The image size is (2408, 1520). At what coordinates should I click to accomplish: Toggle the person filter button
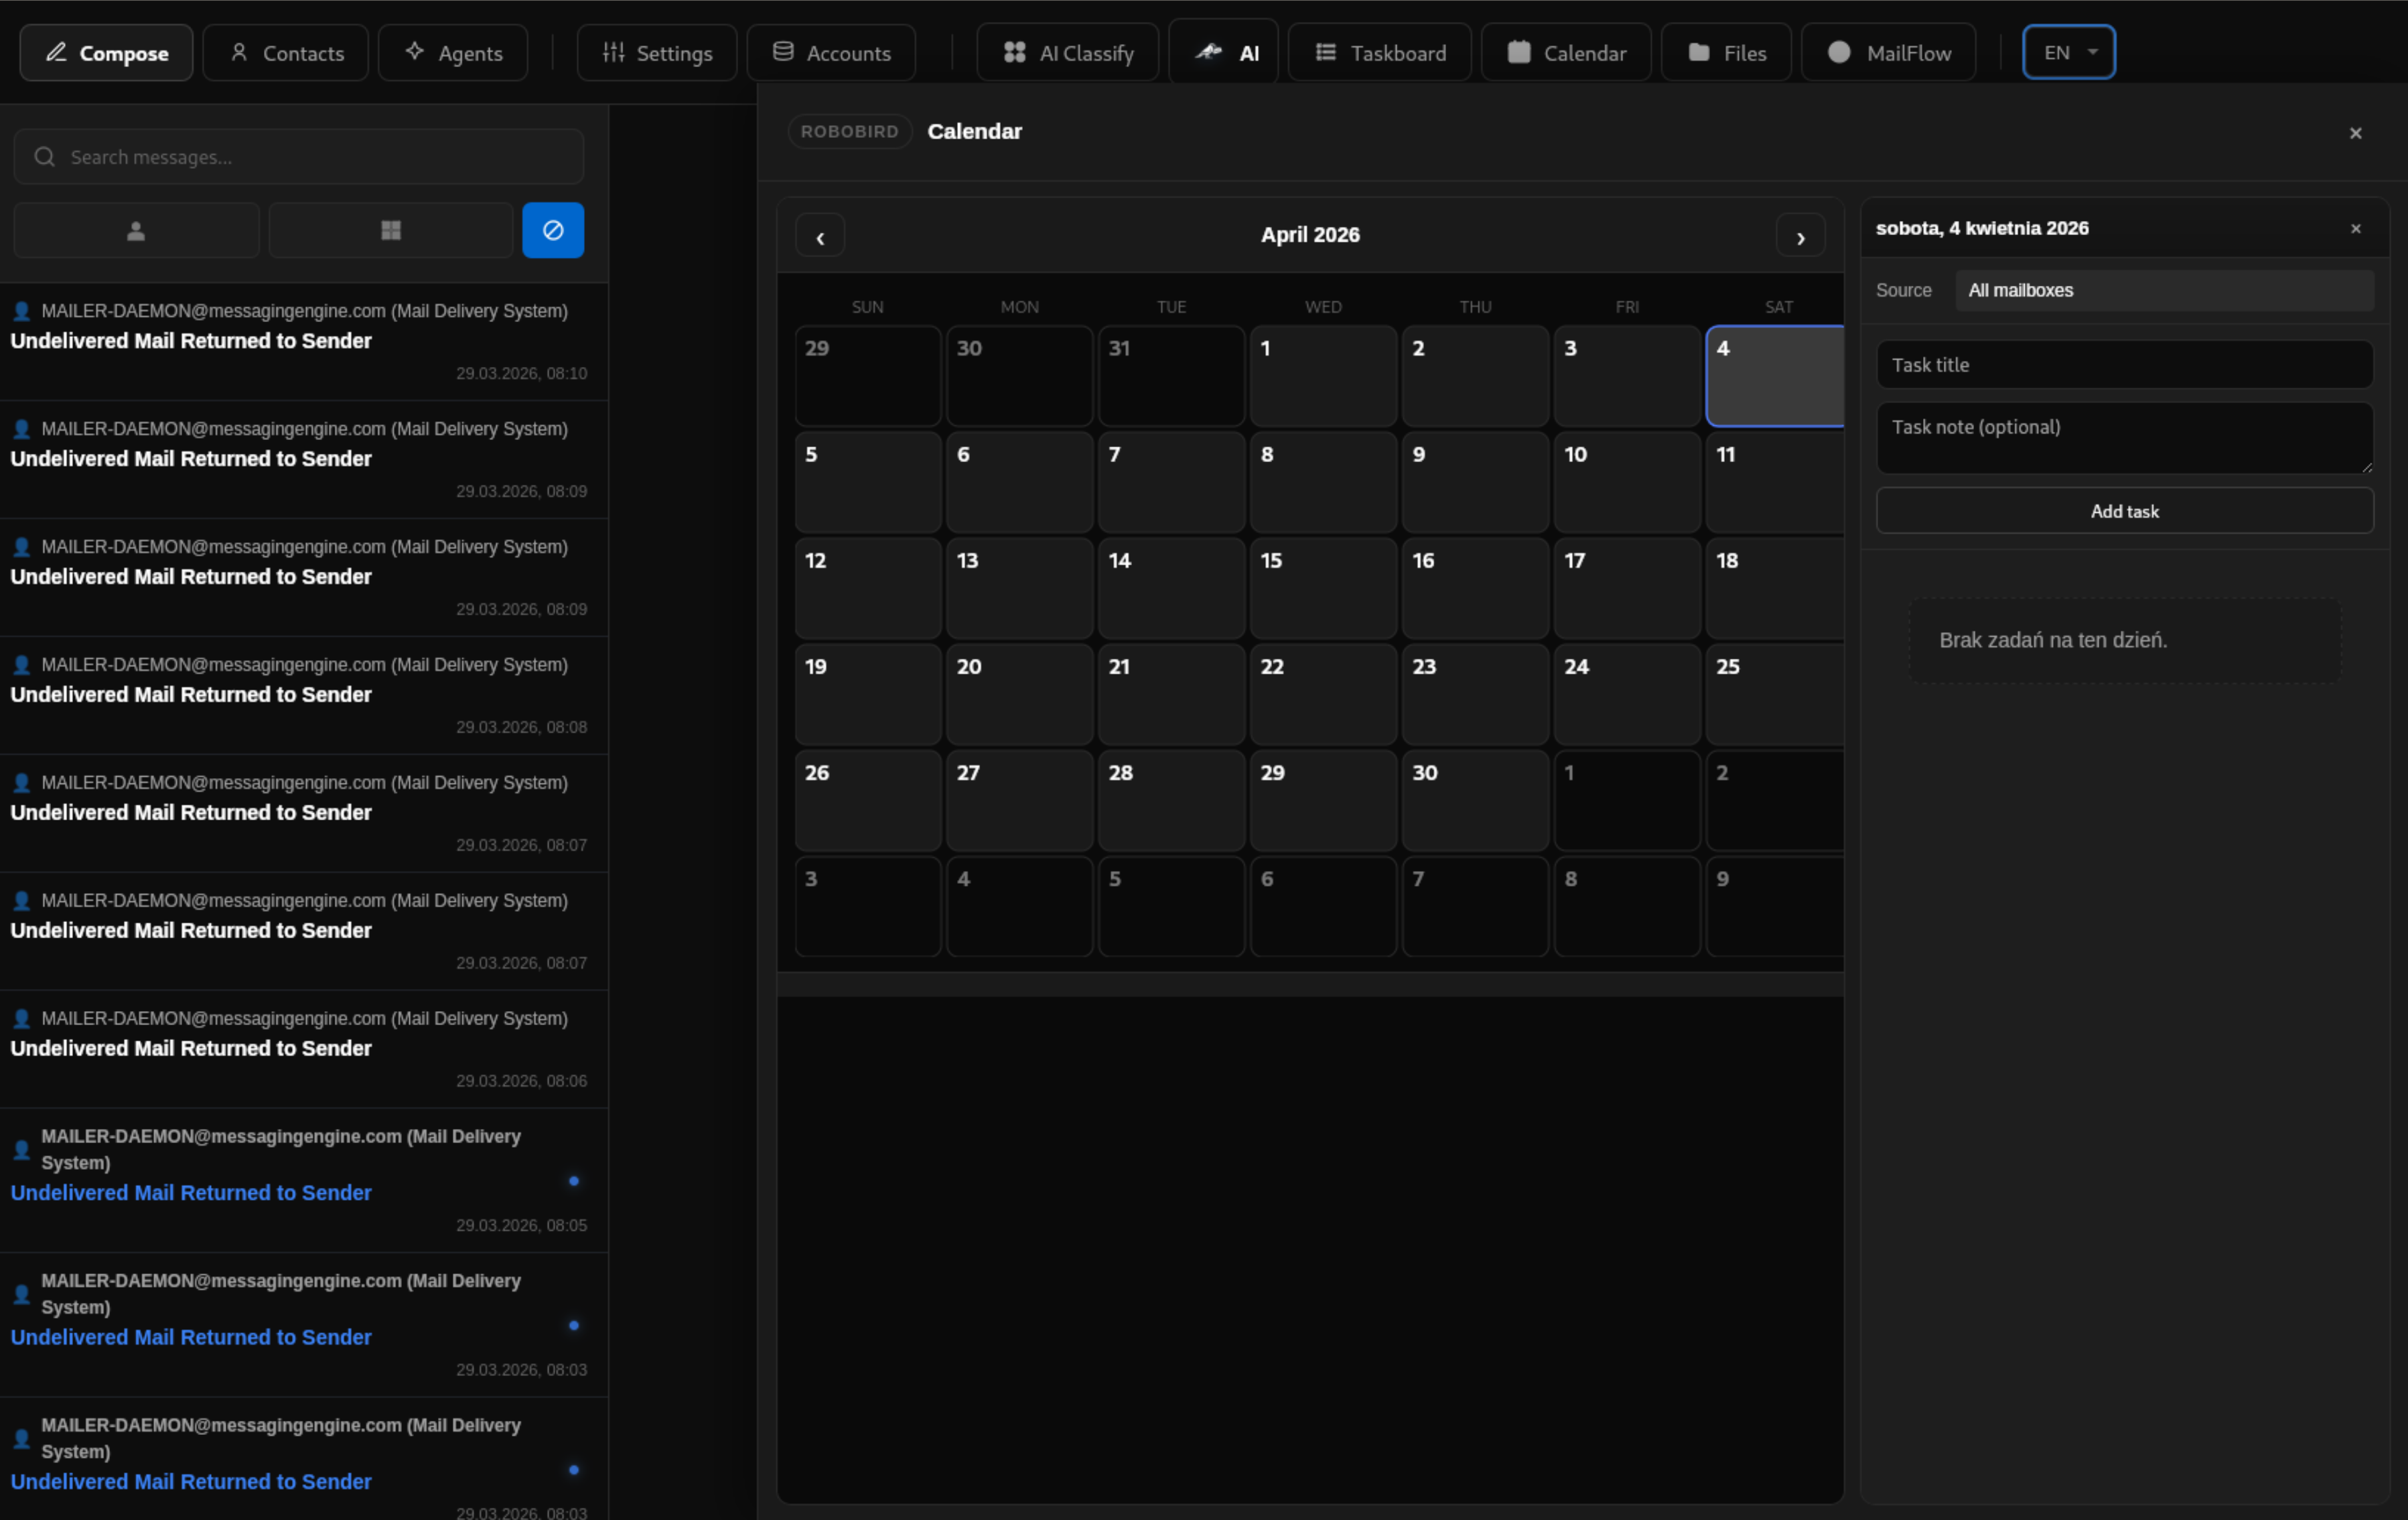(136, 231)
